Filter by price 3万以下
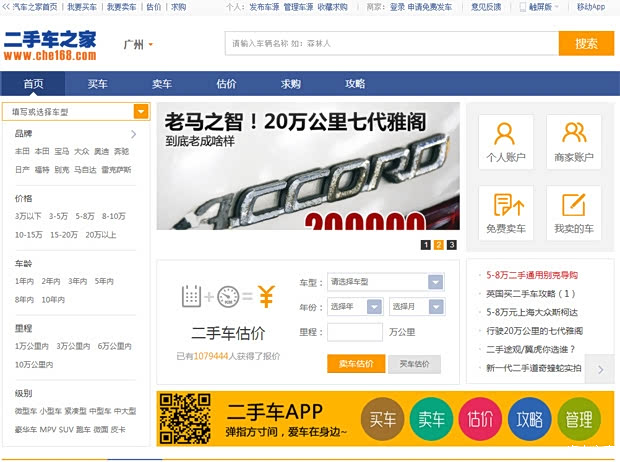Image resolution: width=620 pixels, height=462 pixels. pyautogui.click(x=28, y=216)
